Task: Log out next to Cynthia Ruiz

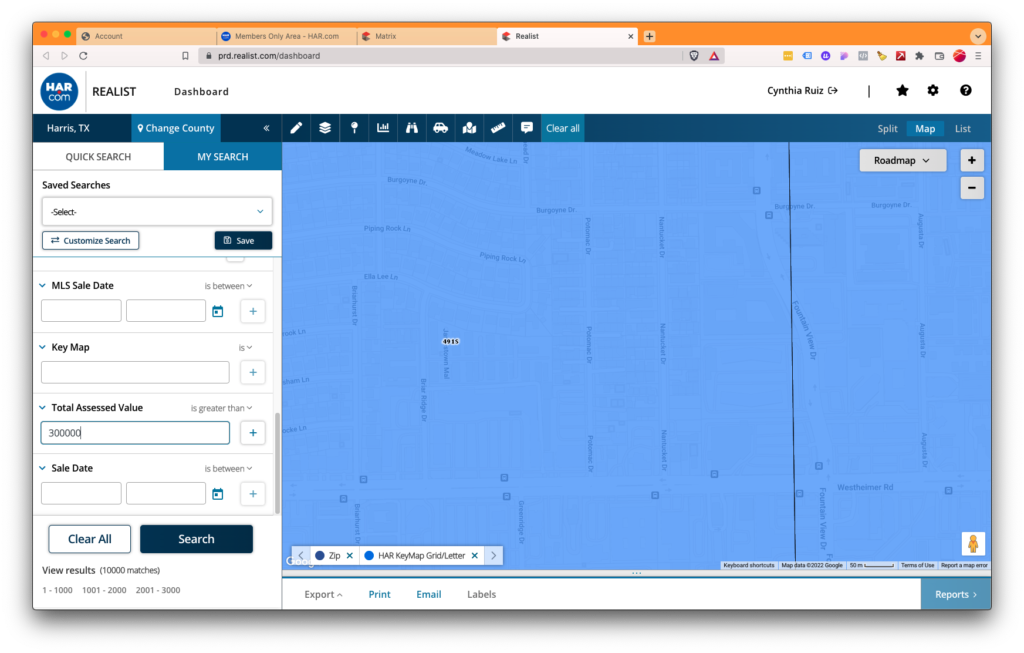Action: click(833, 91)
